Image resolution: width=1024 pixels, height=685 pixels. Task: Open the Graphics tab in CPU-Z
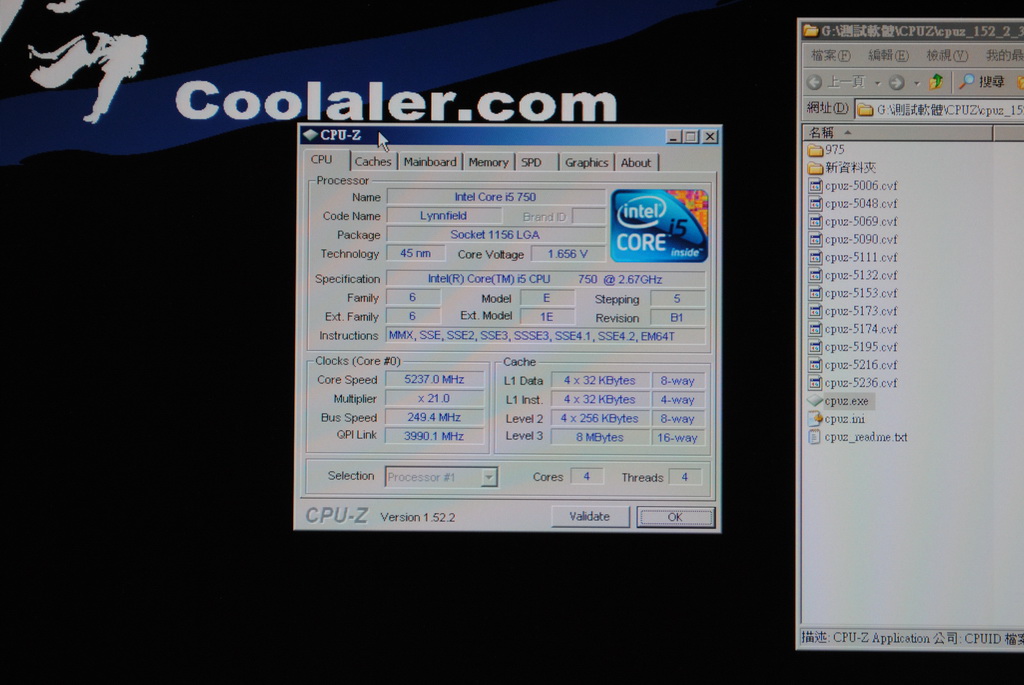tap(586, 162)
